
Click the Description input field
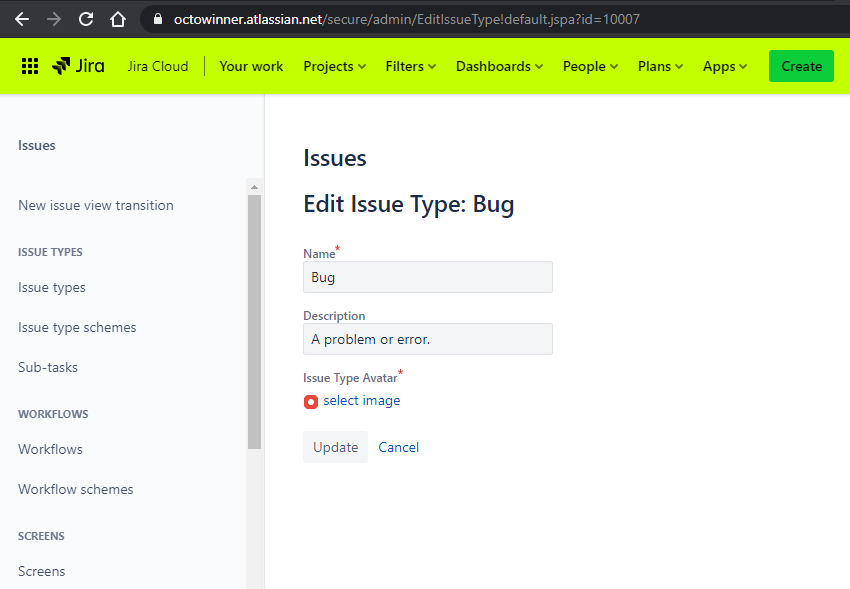click(428, 339)
